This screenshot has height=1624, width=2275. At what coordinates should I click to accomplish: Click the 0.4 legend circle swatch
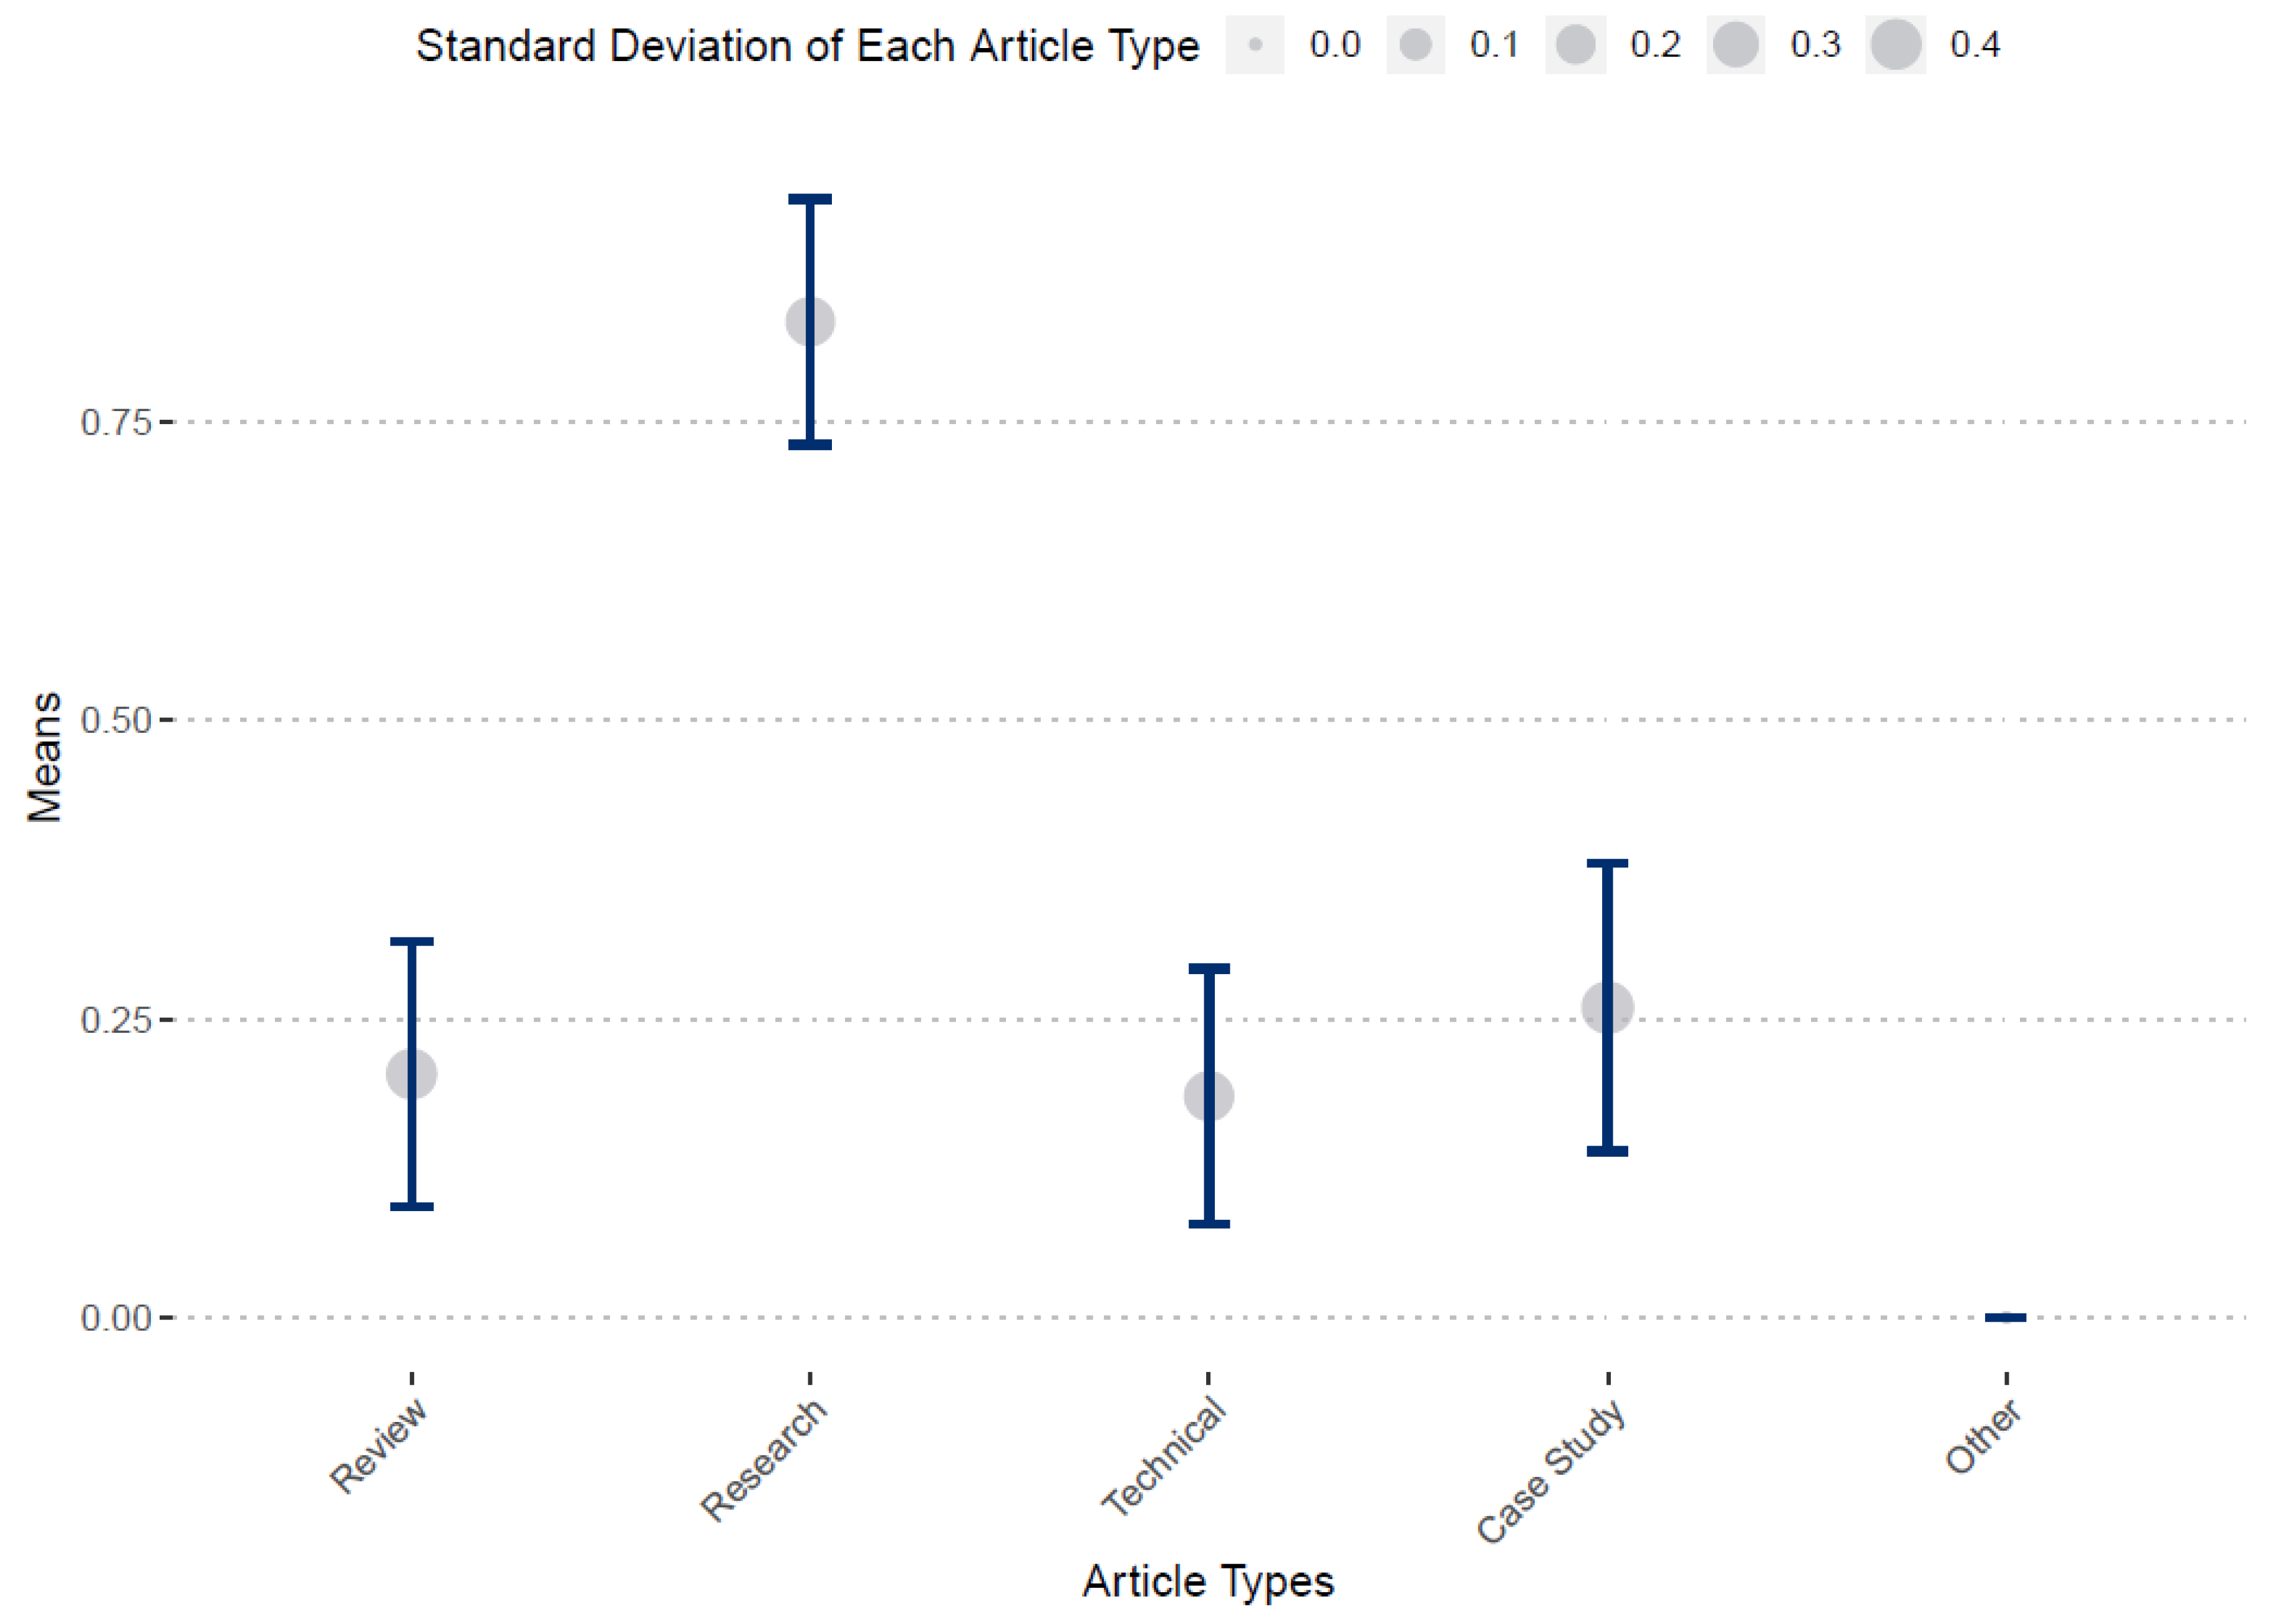tap(1895, 45)
